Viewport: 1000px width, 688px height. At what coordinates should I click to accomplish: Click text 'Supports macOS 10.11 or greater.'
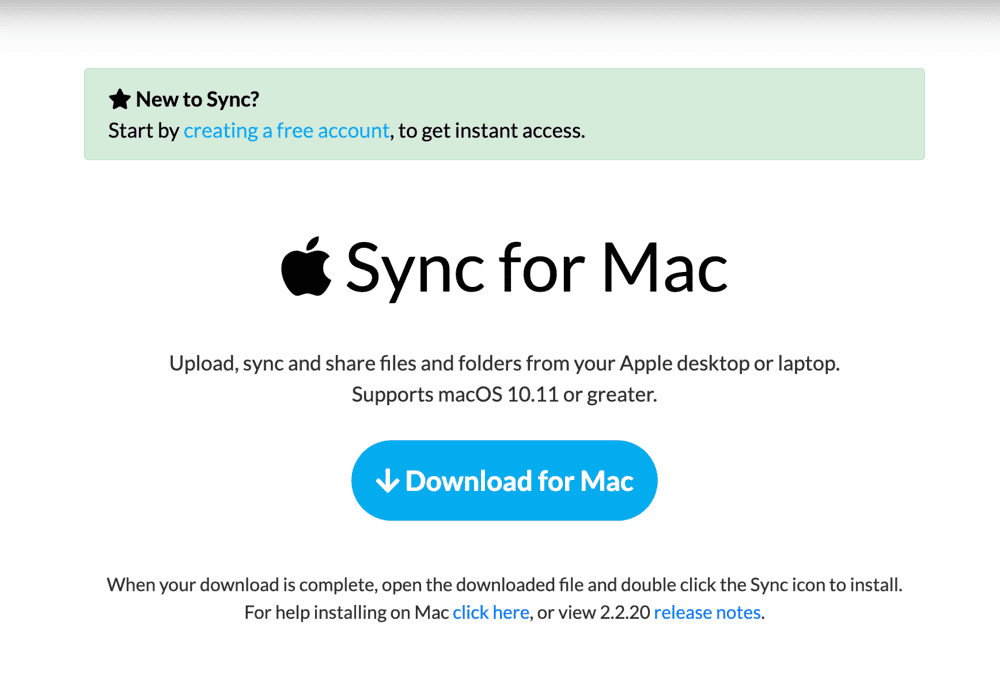[504, 394]
